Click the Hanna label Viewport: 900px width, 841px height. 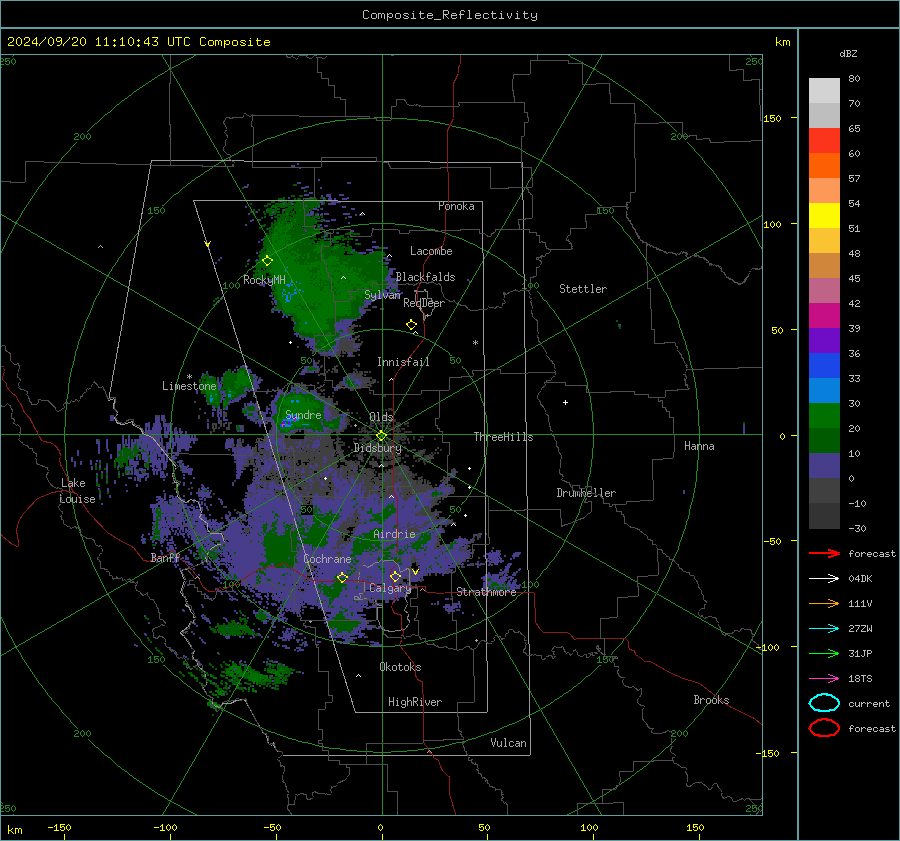[x=699, y=446]
